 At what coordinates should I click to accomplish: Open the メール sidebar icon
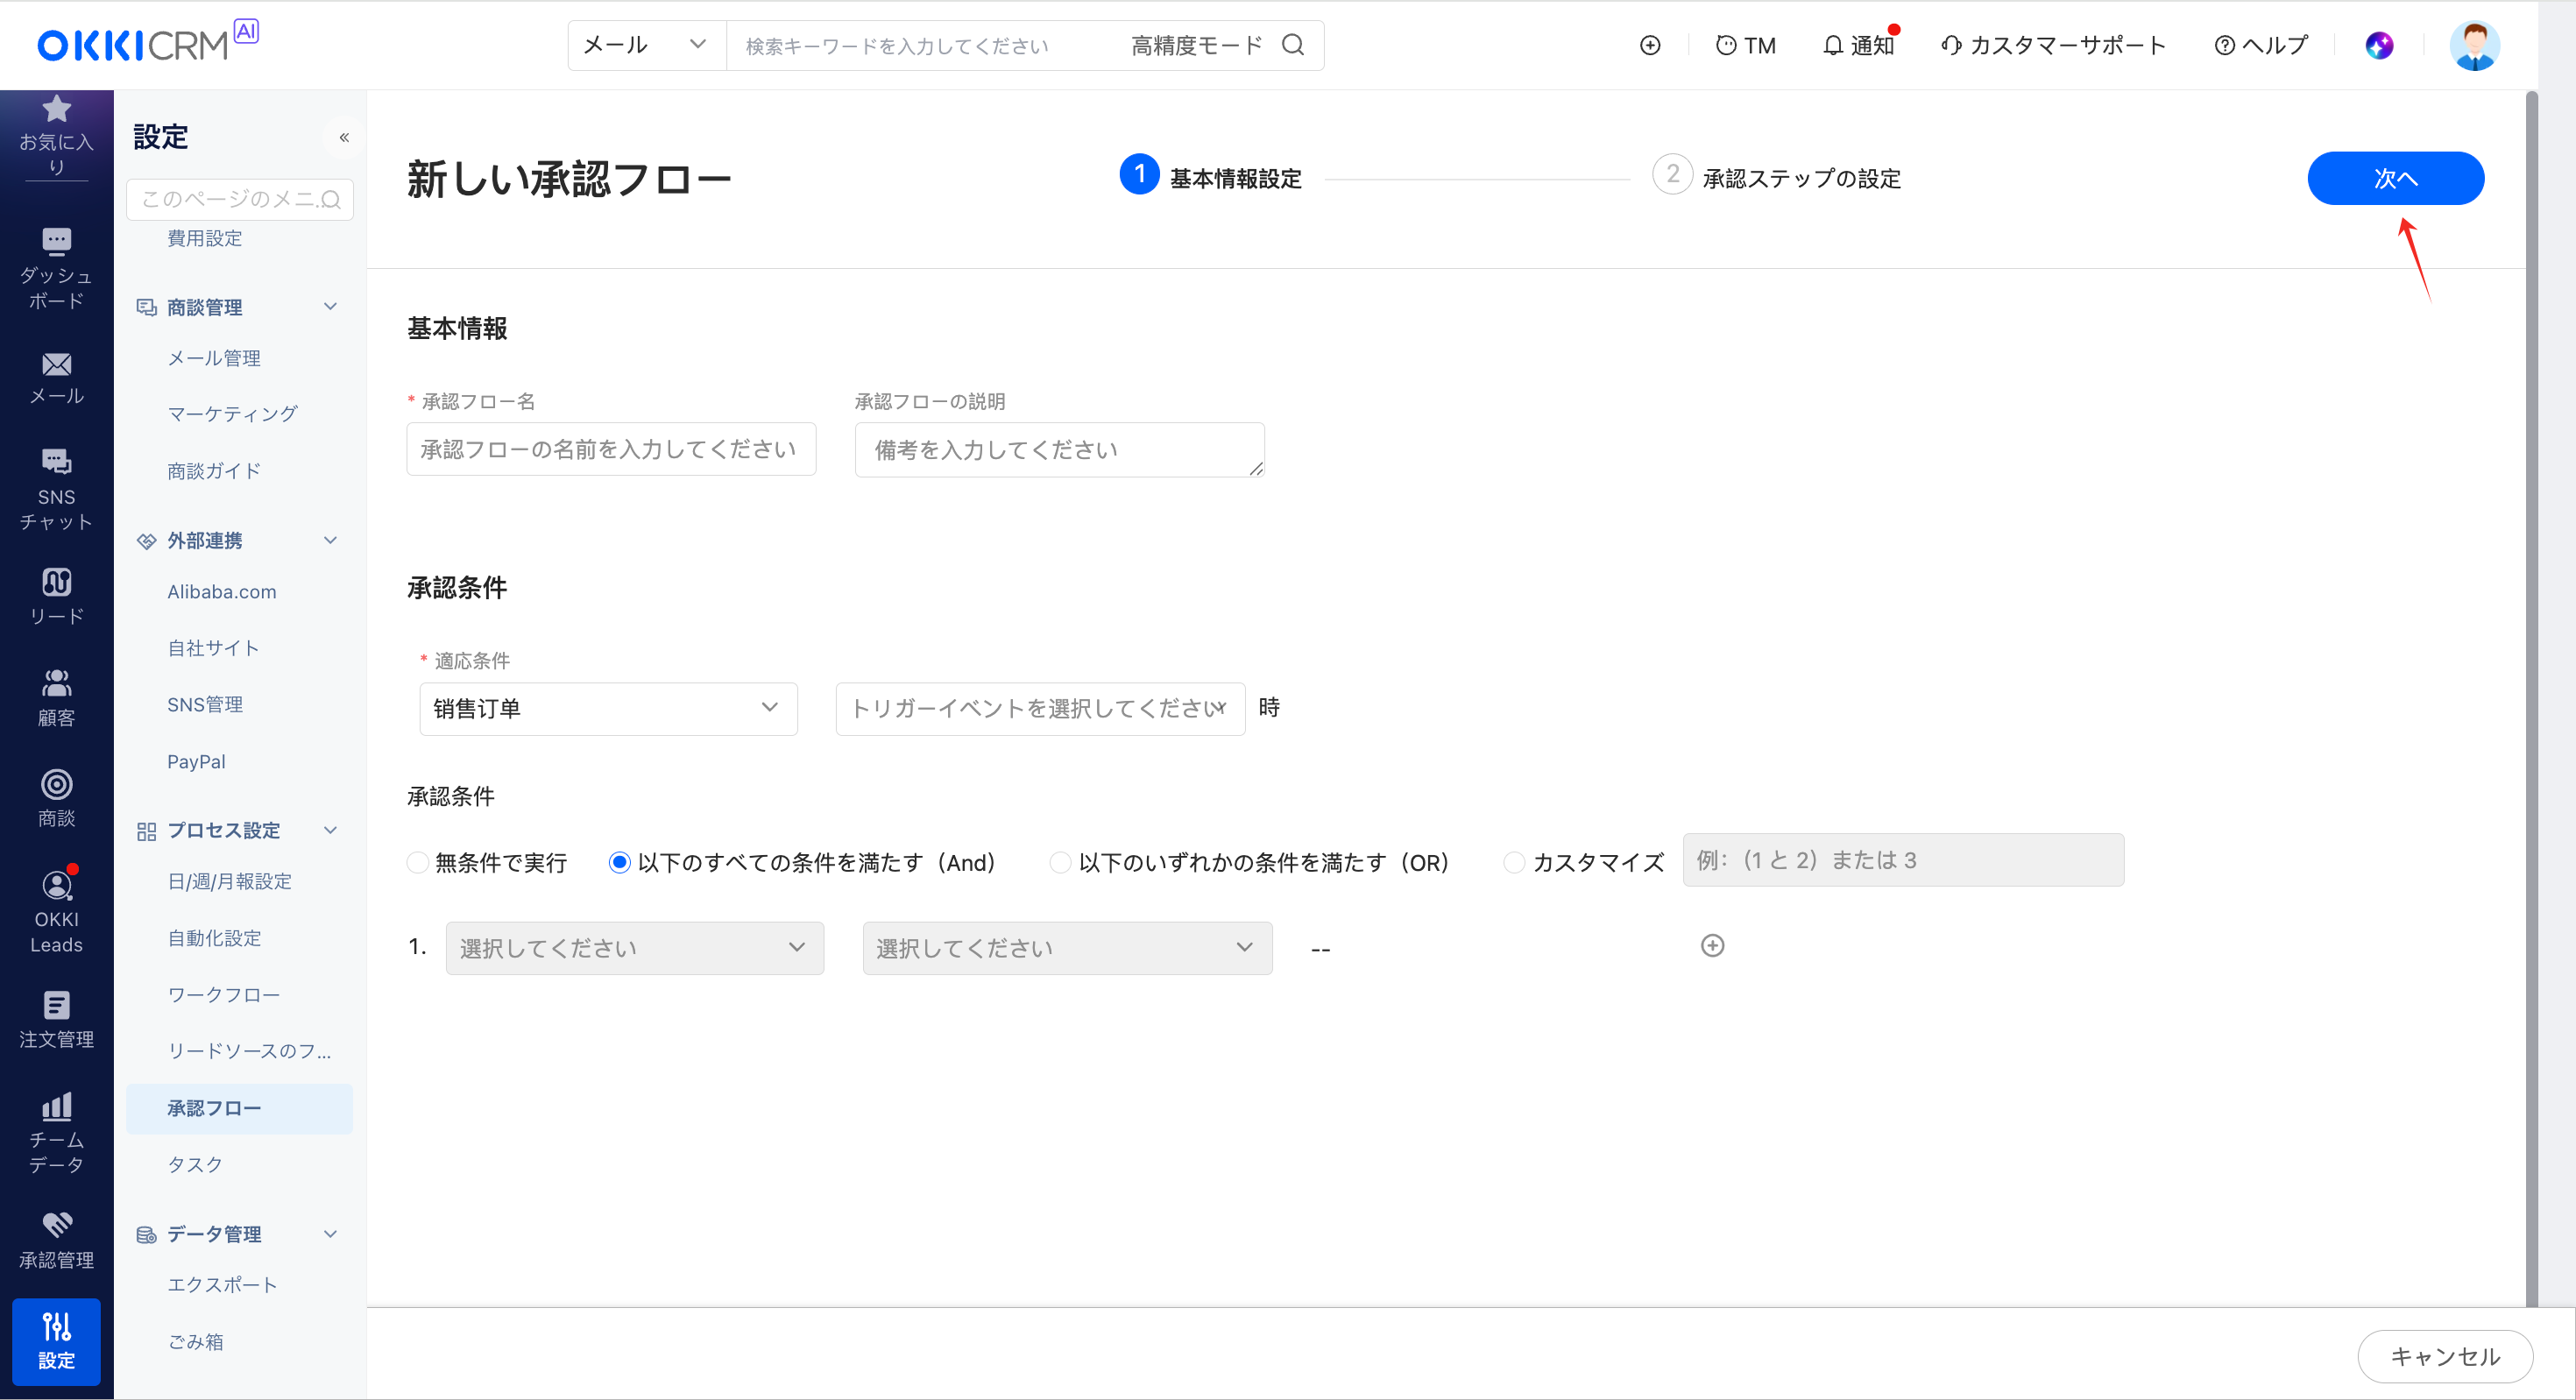56,364
